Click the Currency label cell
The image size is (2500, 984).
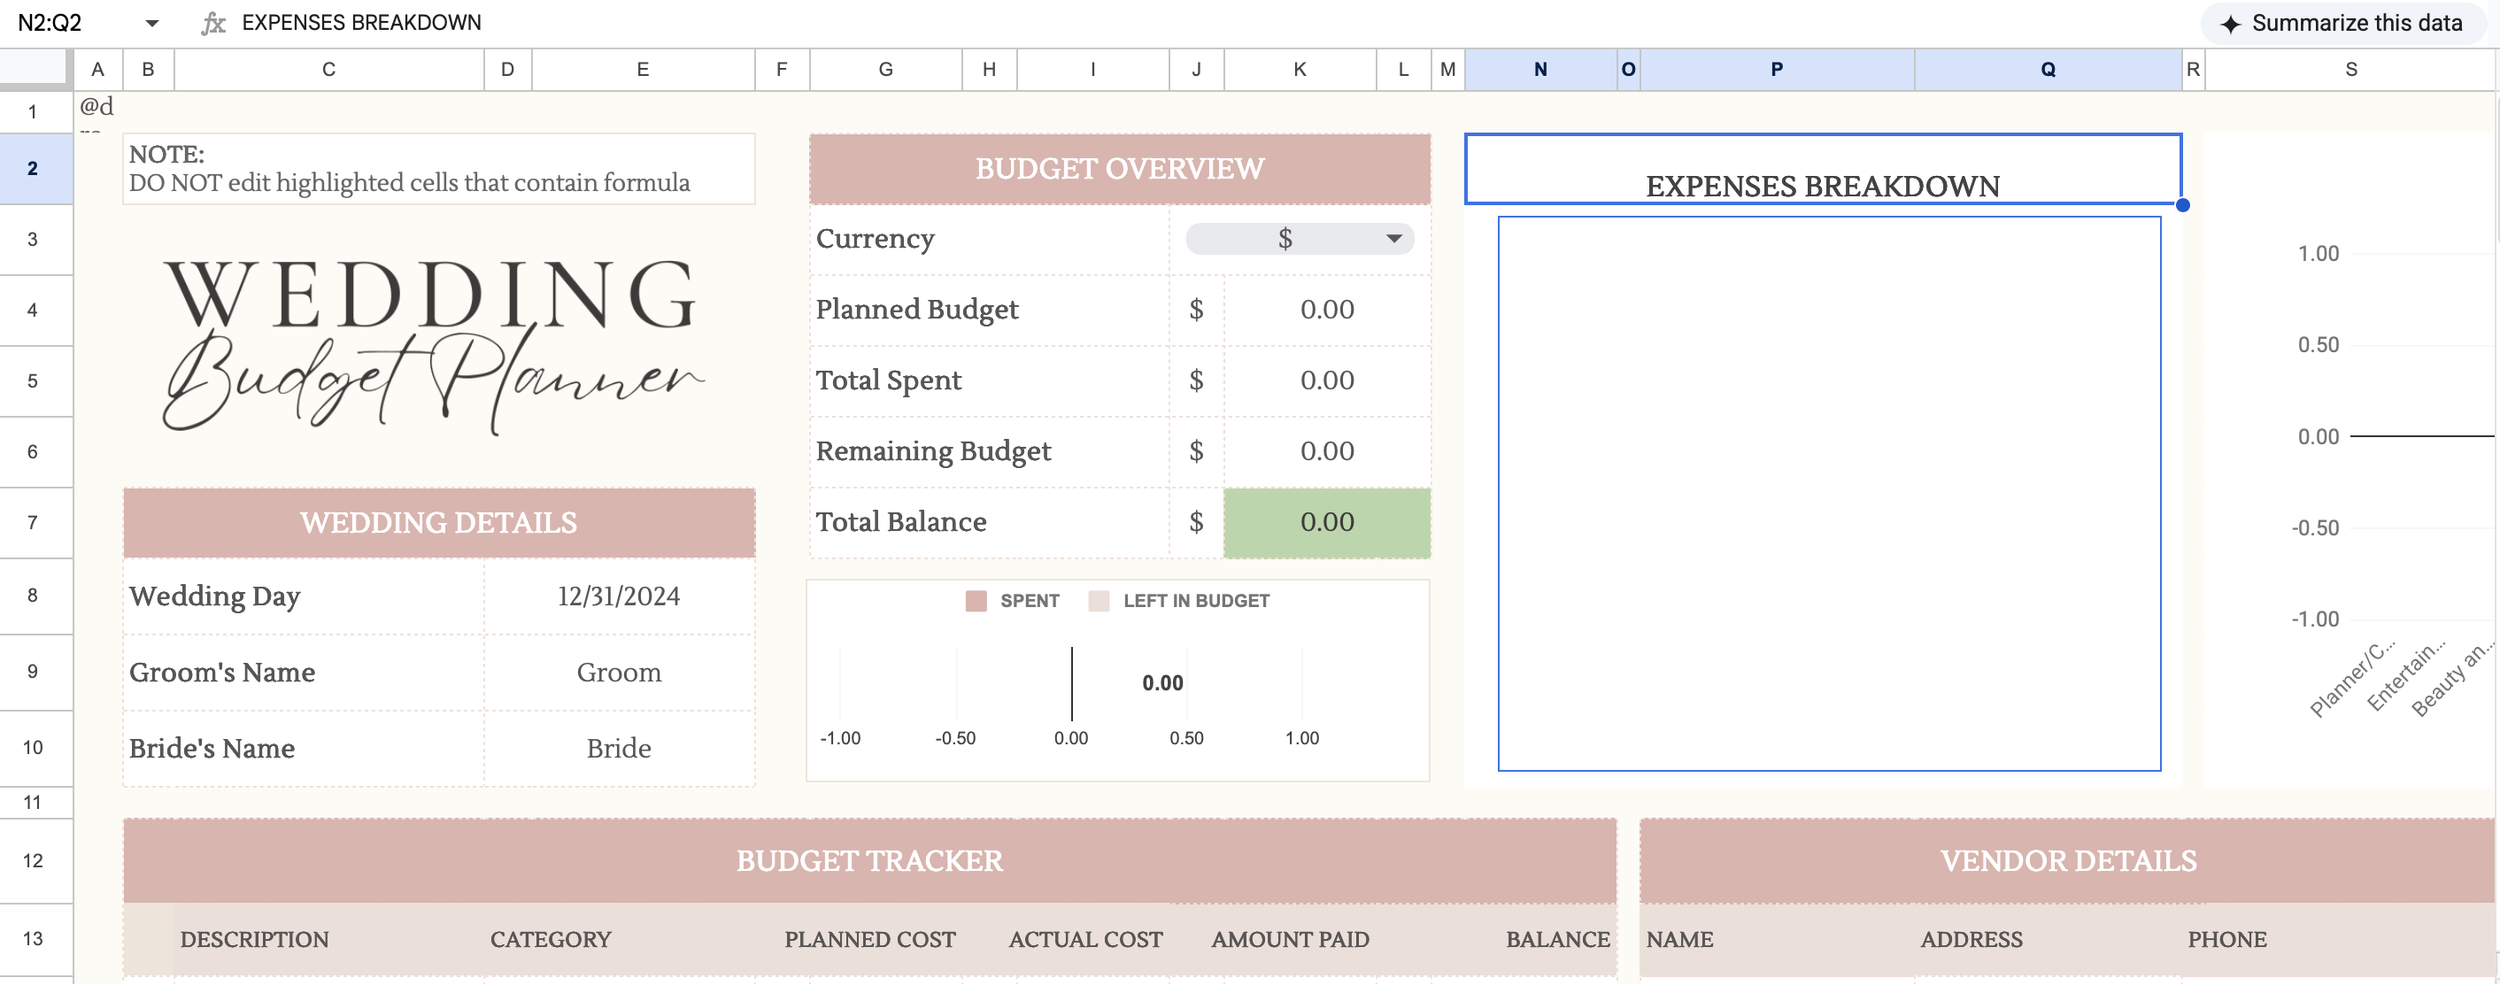click(x=989, y=239)
